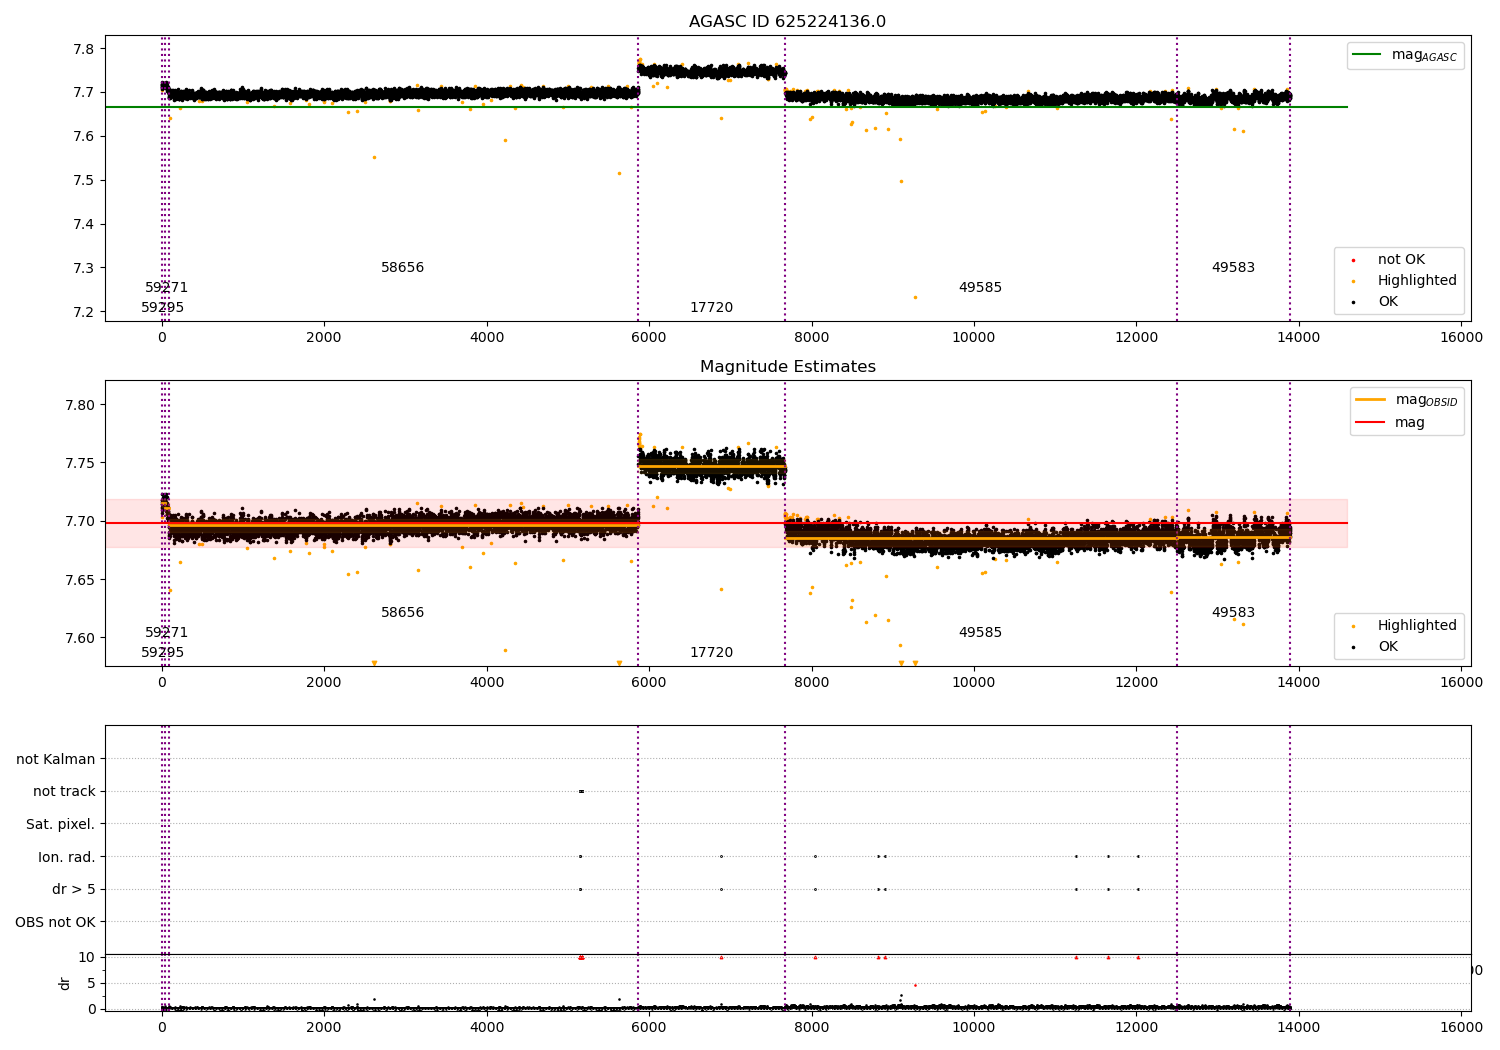Click the "Sat. pixel." row label
1500x1050 pixels.
[x=61, y=825]
